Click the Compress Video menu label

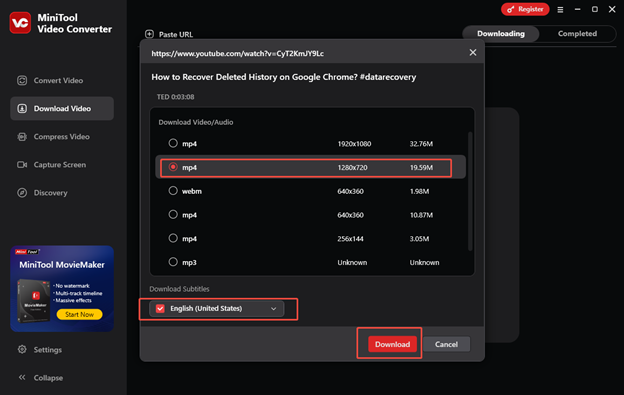pos(62,137)
